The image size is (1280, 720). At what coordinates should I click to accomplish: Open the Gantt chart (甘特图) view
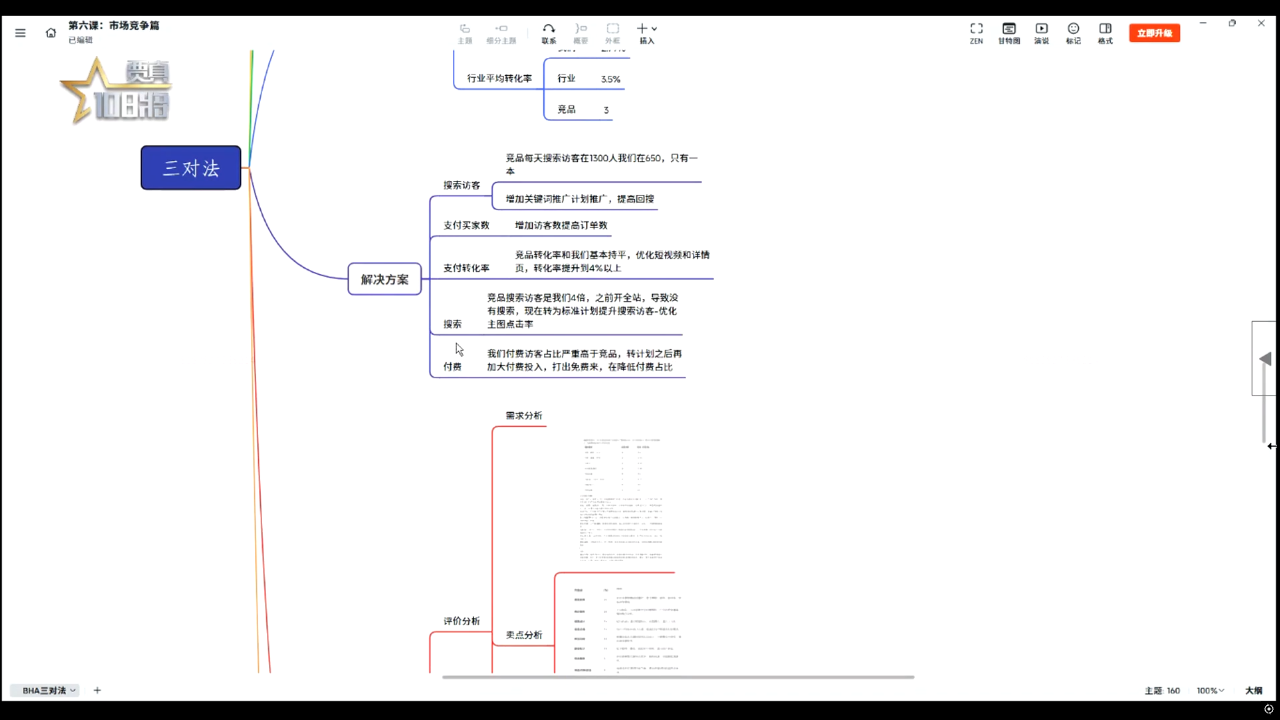(1008, 33)
